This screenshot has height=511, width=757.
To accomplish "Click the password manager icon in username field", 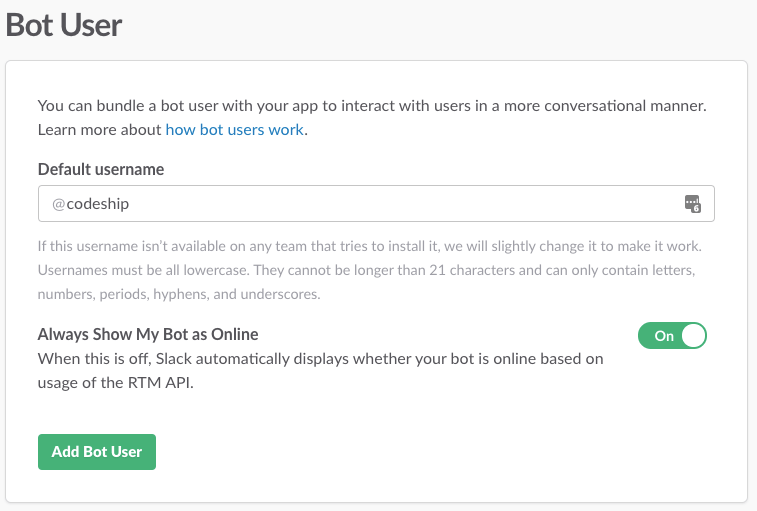I will [x=692, y=203].
